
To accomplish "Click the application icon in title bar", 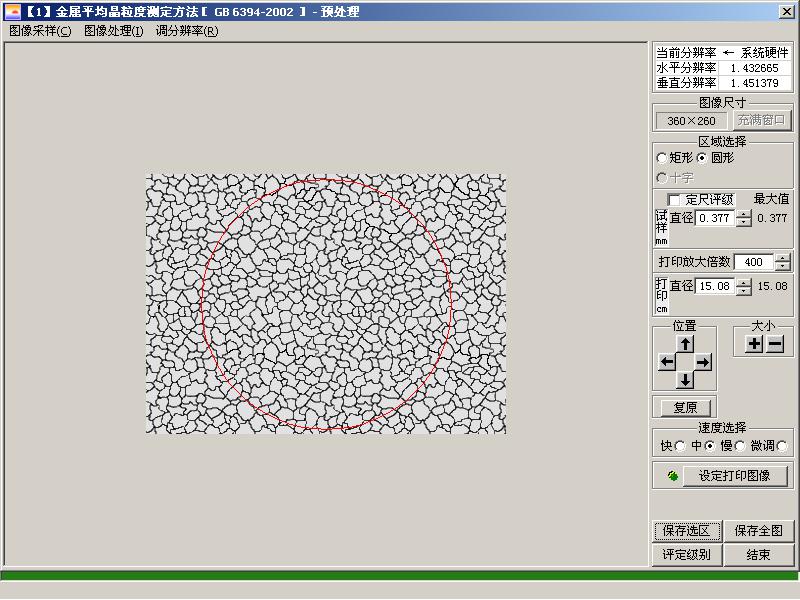I will (12, 12).
